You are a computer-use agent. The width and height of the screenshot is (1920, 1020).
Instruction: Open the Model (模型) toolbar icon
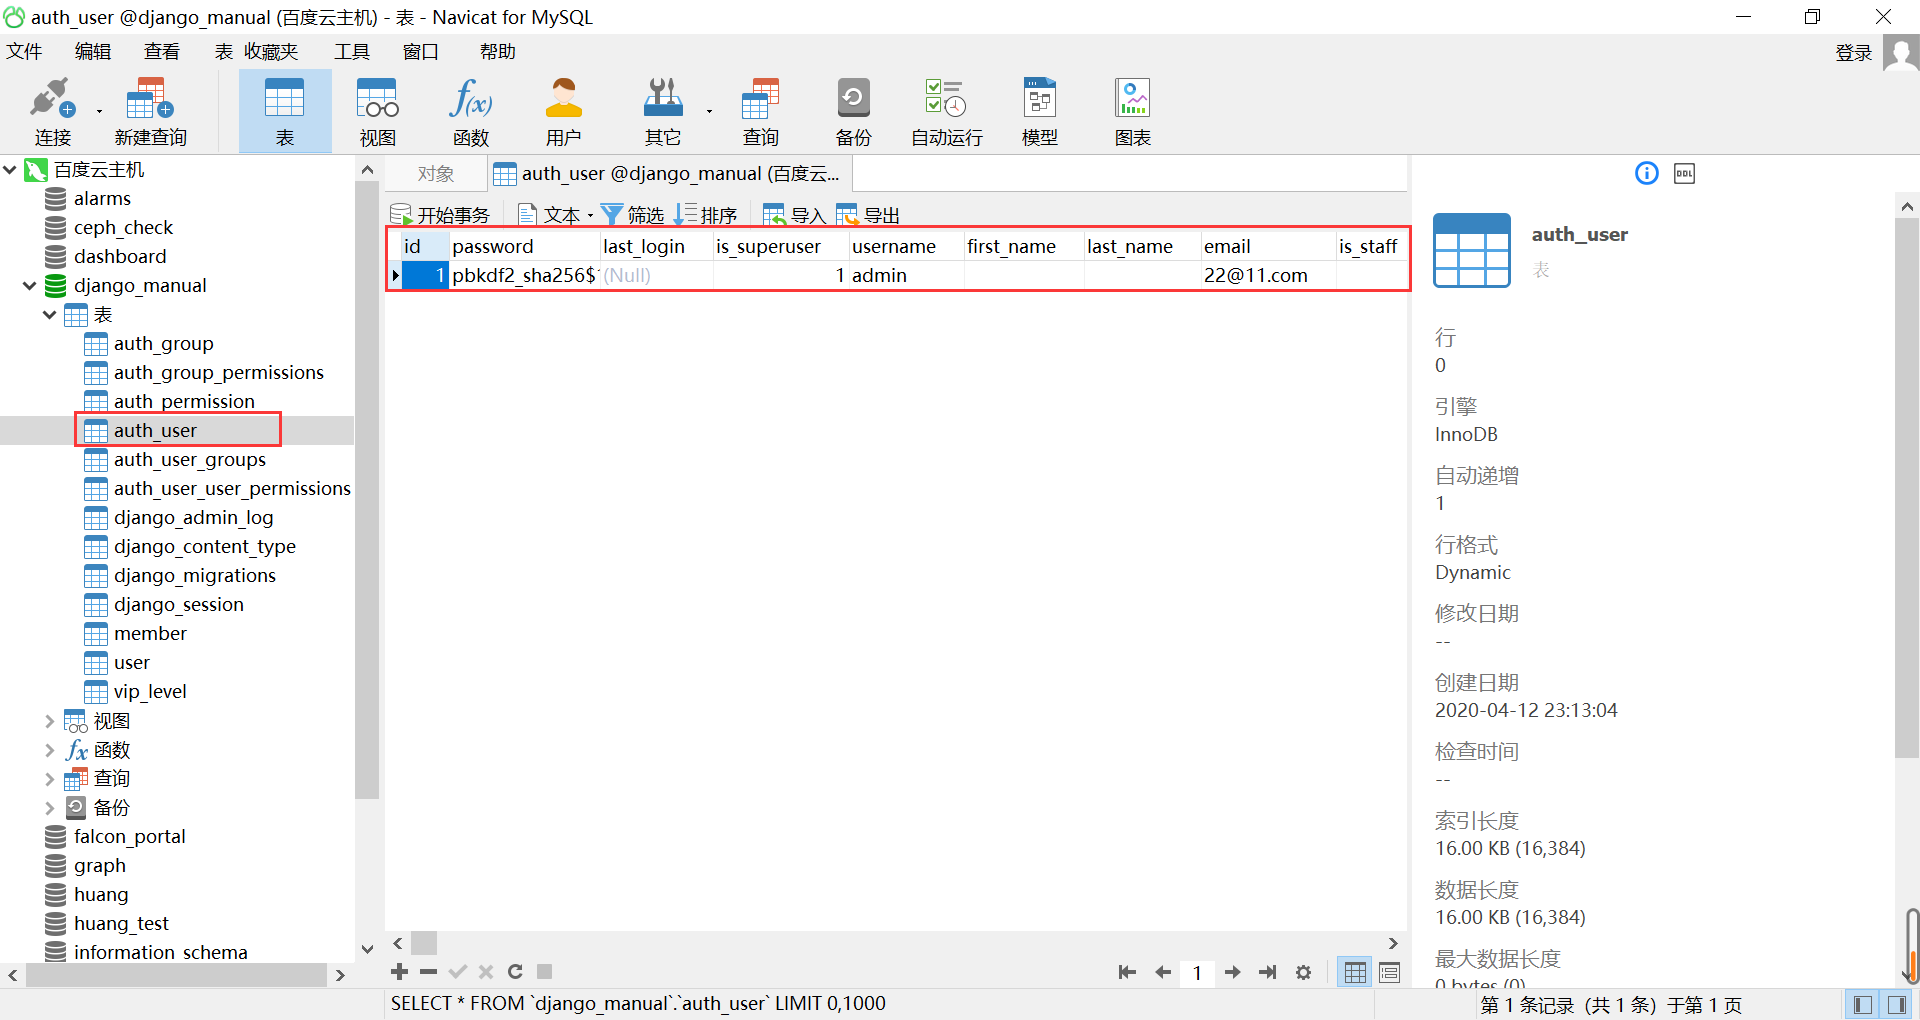pyautogui.click(x=1040, y=111)
